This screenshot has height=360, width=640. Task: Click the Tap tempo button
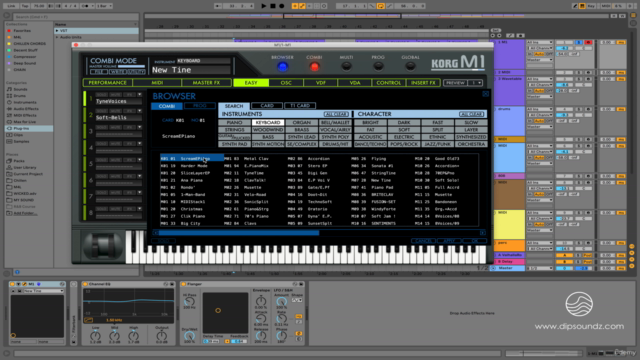[25, 6]
